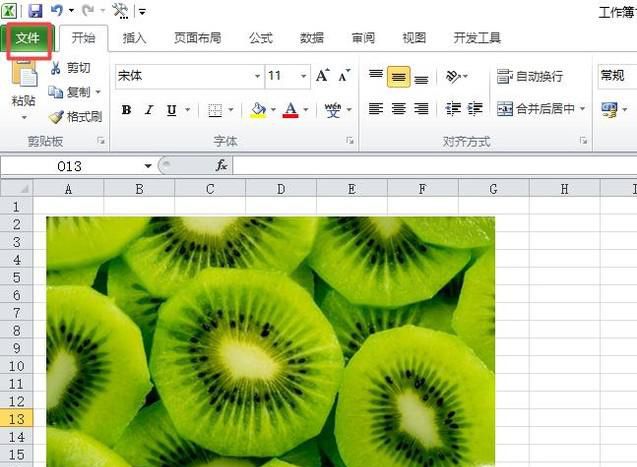The width and height of the screenshot is (637, 467).
Task: Click the decrease indent icon
Action: pos(453,108)
